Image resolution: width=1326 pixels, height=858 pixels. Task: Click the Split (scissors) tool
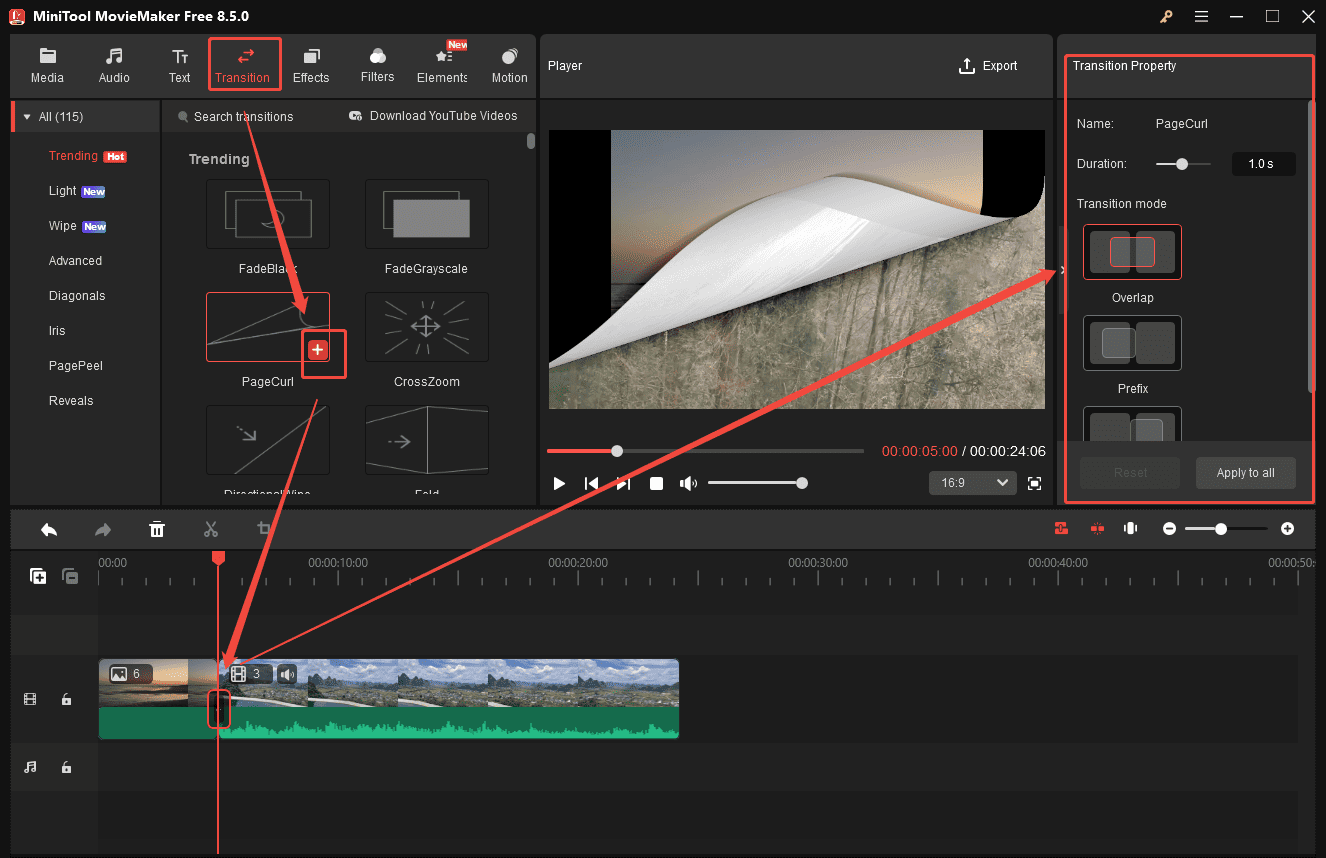(x=211, y=529)
